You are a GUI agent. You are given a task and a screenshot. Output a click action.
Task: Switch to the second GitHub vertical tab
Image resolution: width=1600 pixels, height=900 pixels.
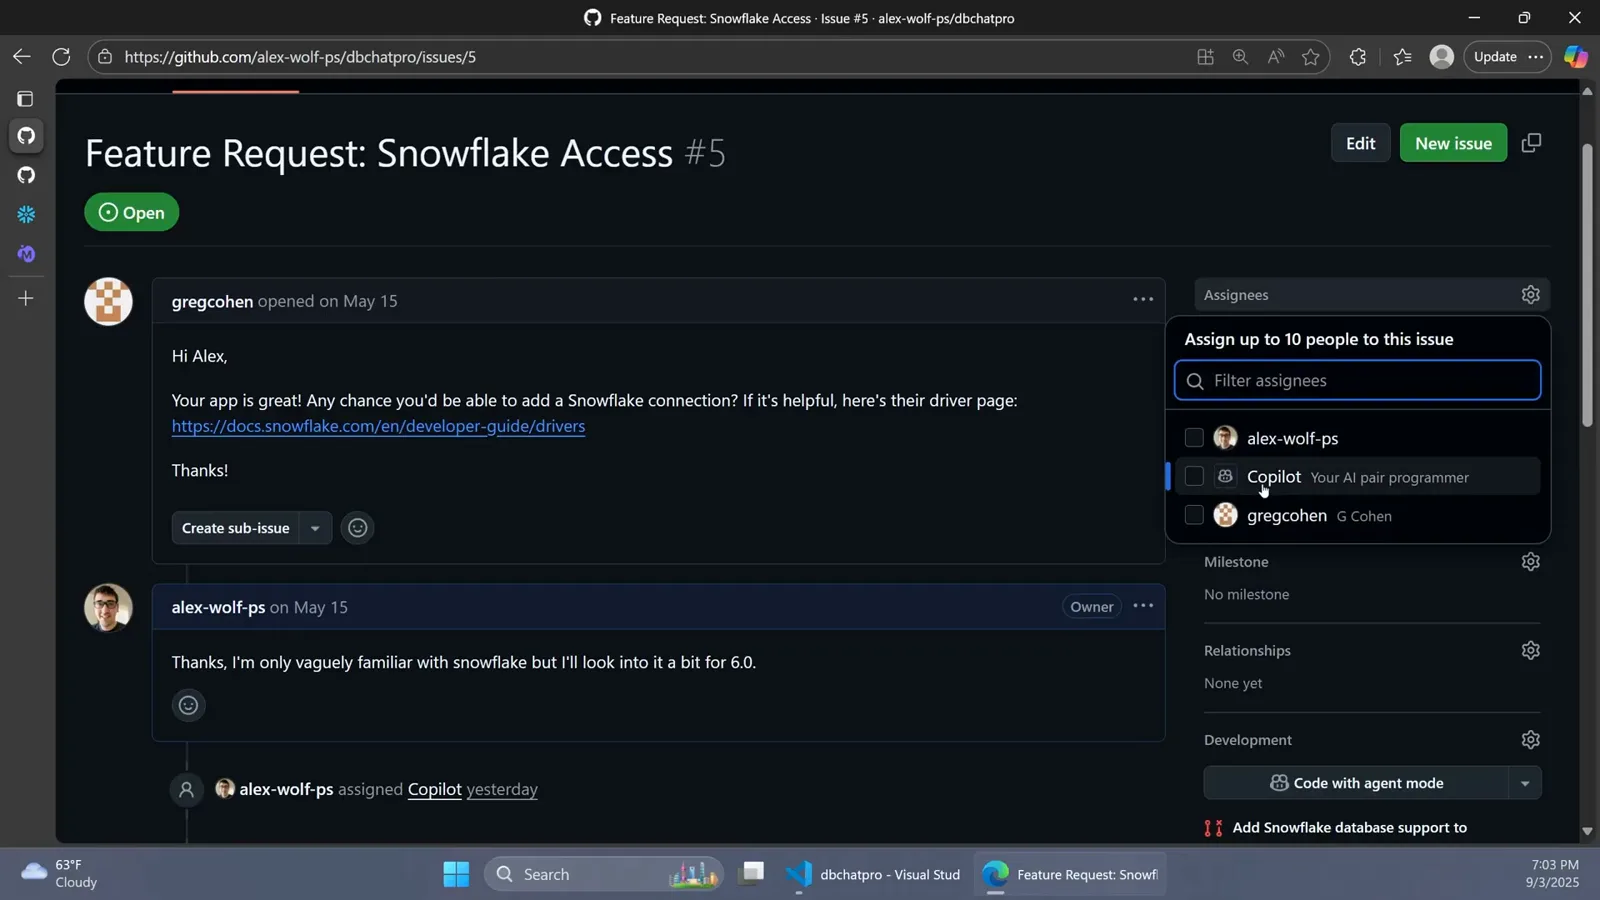[x=26, y=175]
